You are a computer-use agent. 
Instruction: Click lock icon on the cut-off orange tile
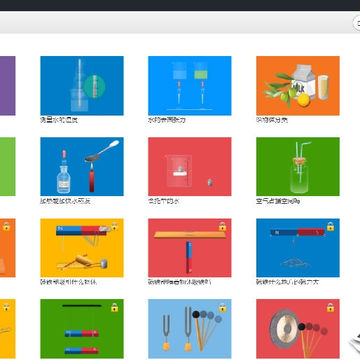6,226
